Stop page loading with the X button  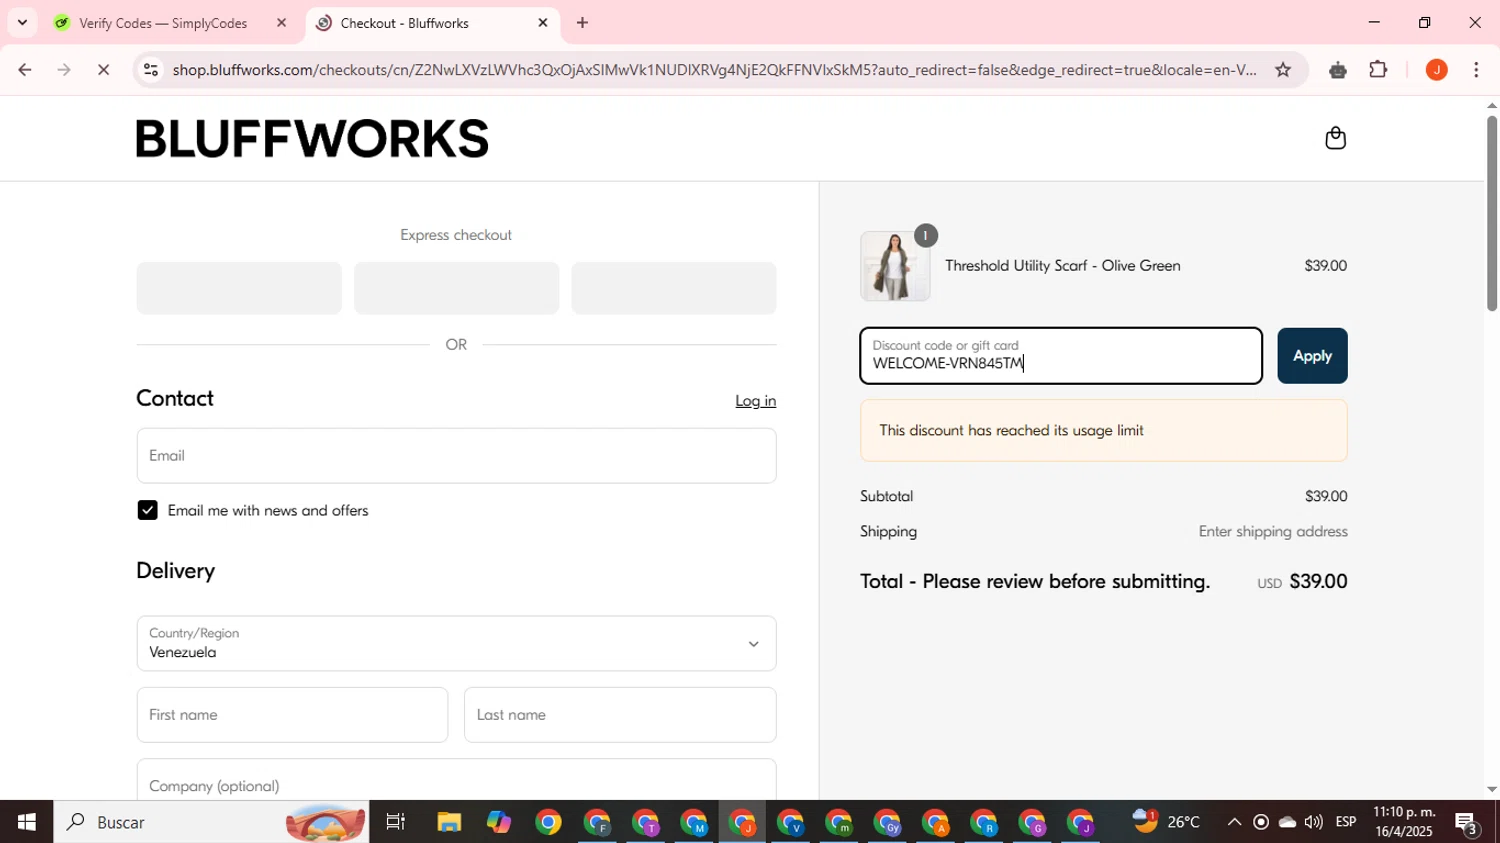point(103,70)
